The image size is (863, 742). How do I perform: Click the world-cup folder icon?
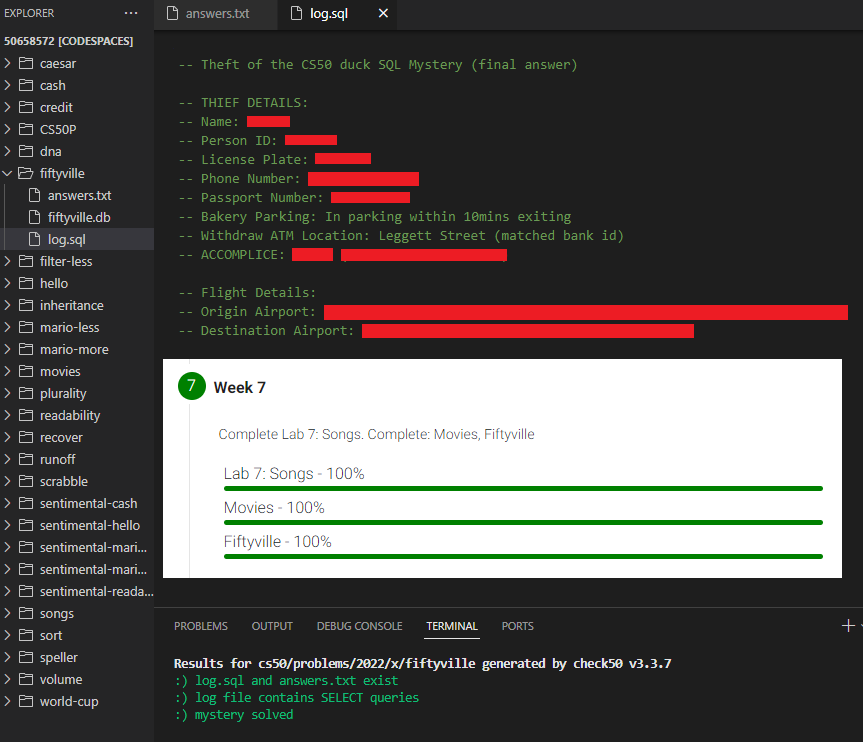point(26,701)
